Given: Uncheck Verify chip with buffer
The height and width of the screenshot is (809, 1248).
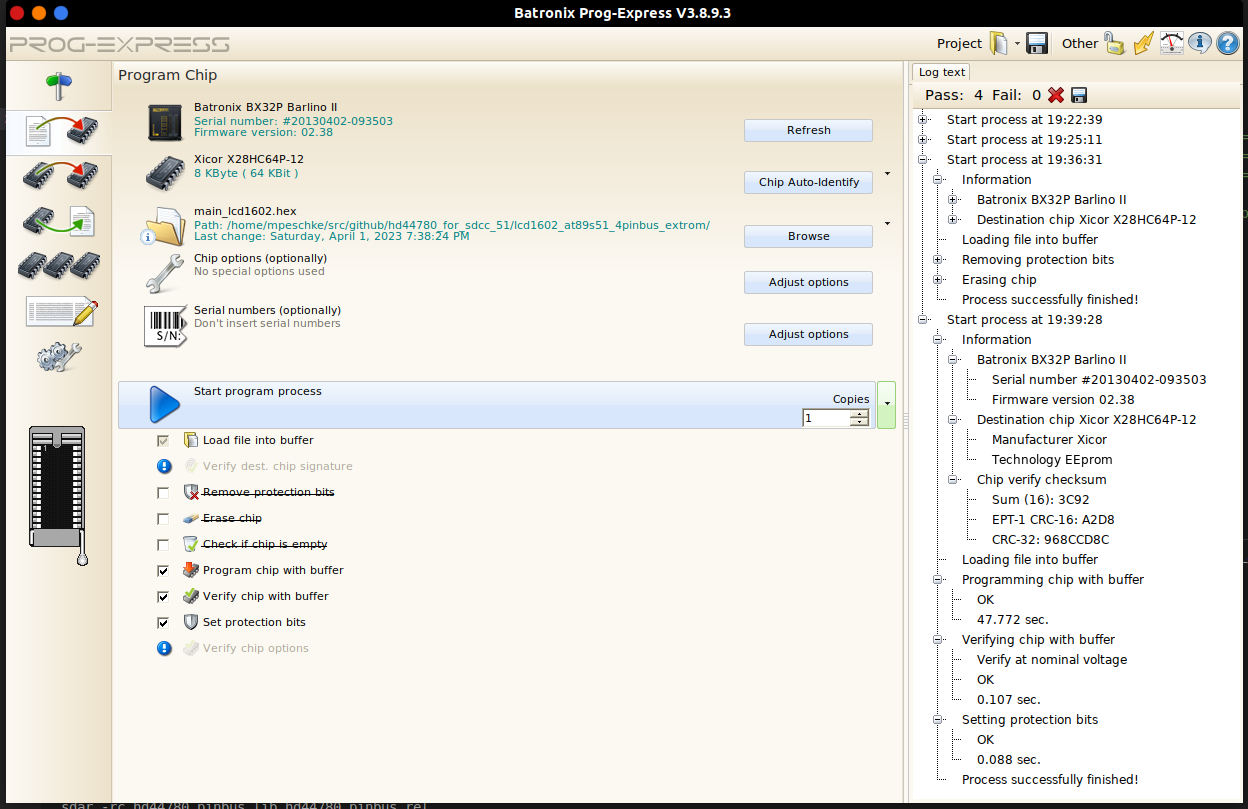Looking at the screenshot, I should click(x=163, y=597).
